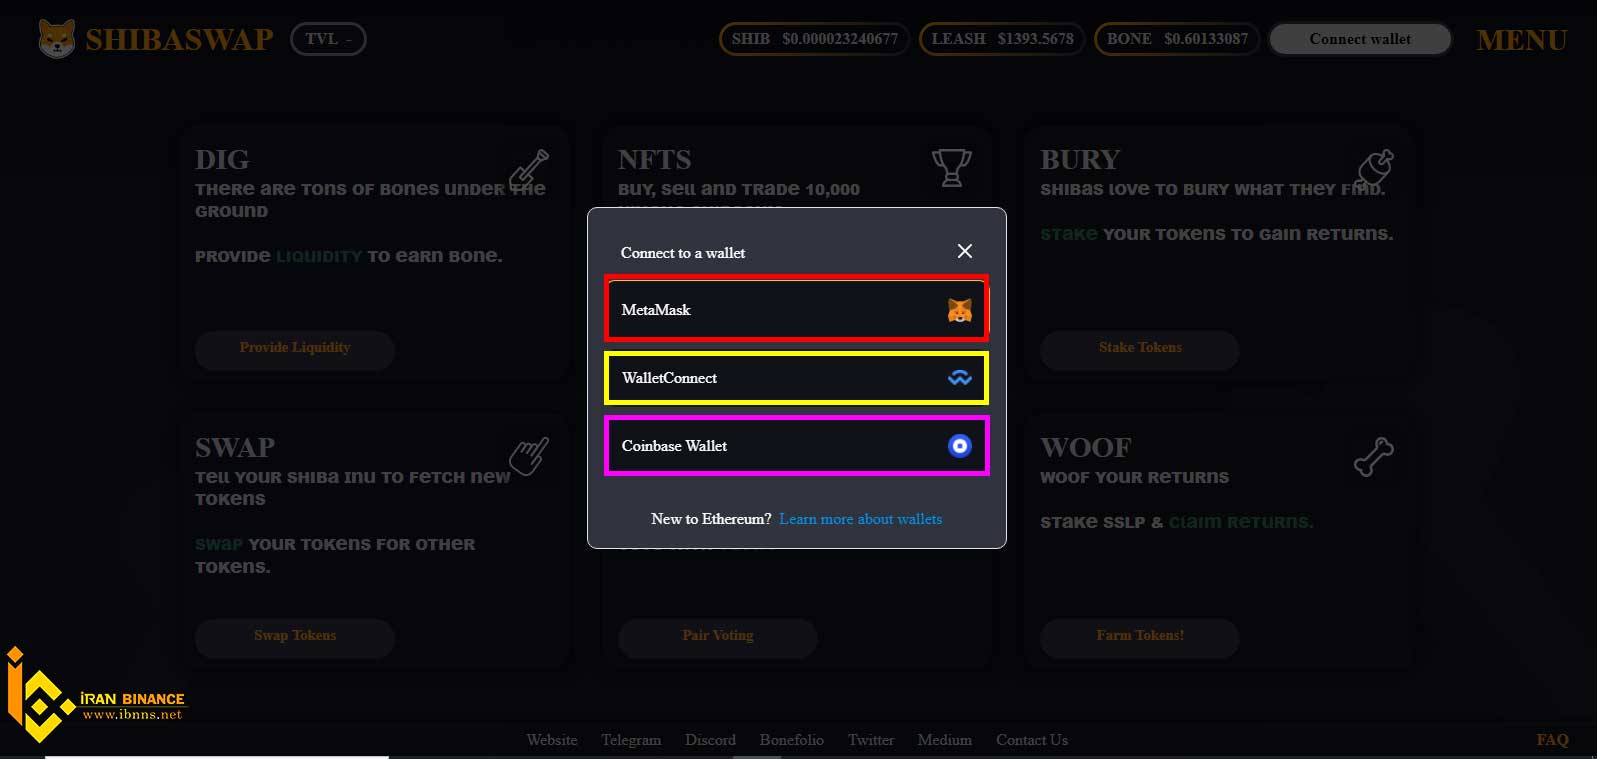Choose the Coinbase Wallet option
The height and width of the screenshot is (759, 1597).
coord(796,446)
